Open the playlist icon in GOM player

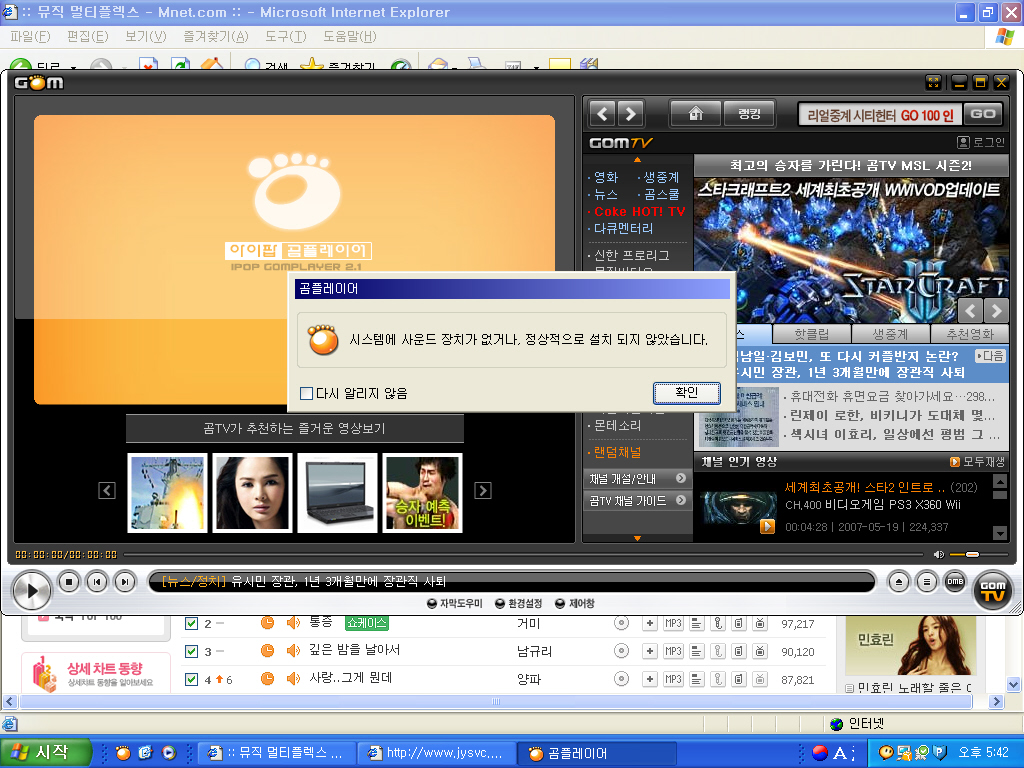[926, 581]
